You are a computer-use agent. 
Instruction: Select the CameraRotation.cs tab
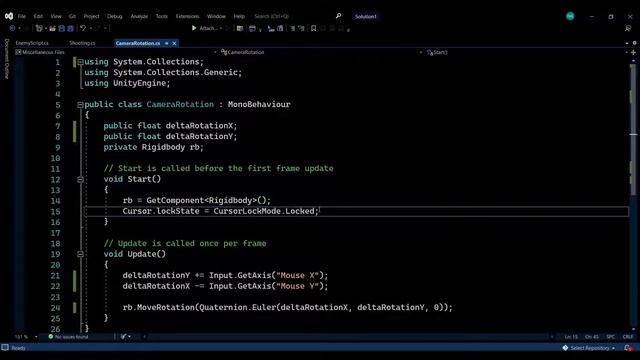click(138, 43)
